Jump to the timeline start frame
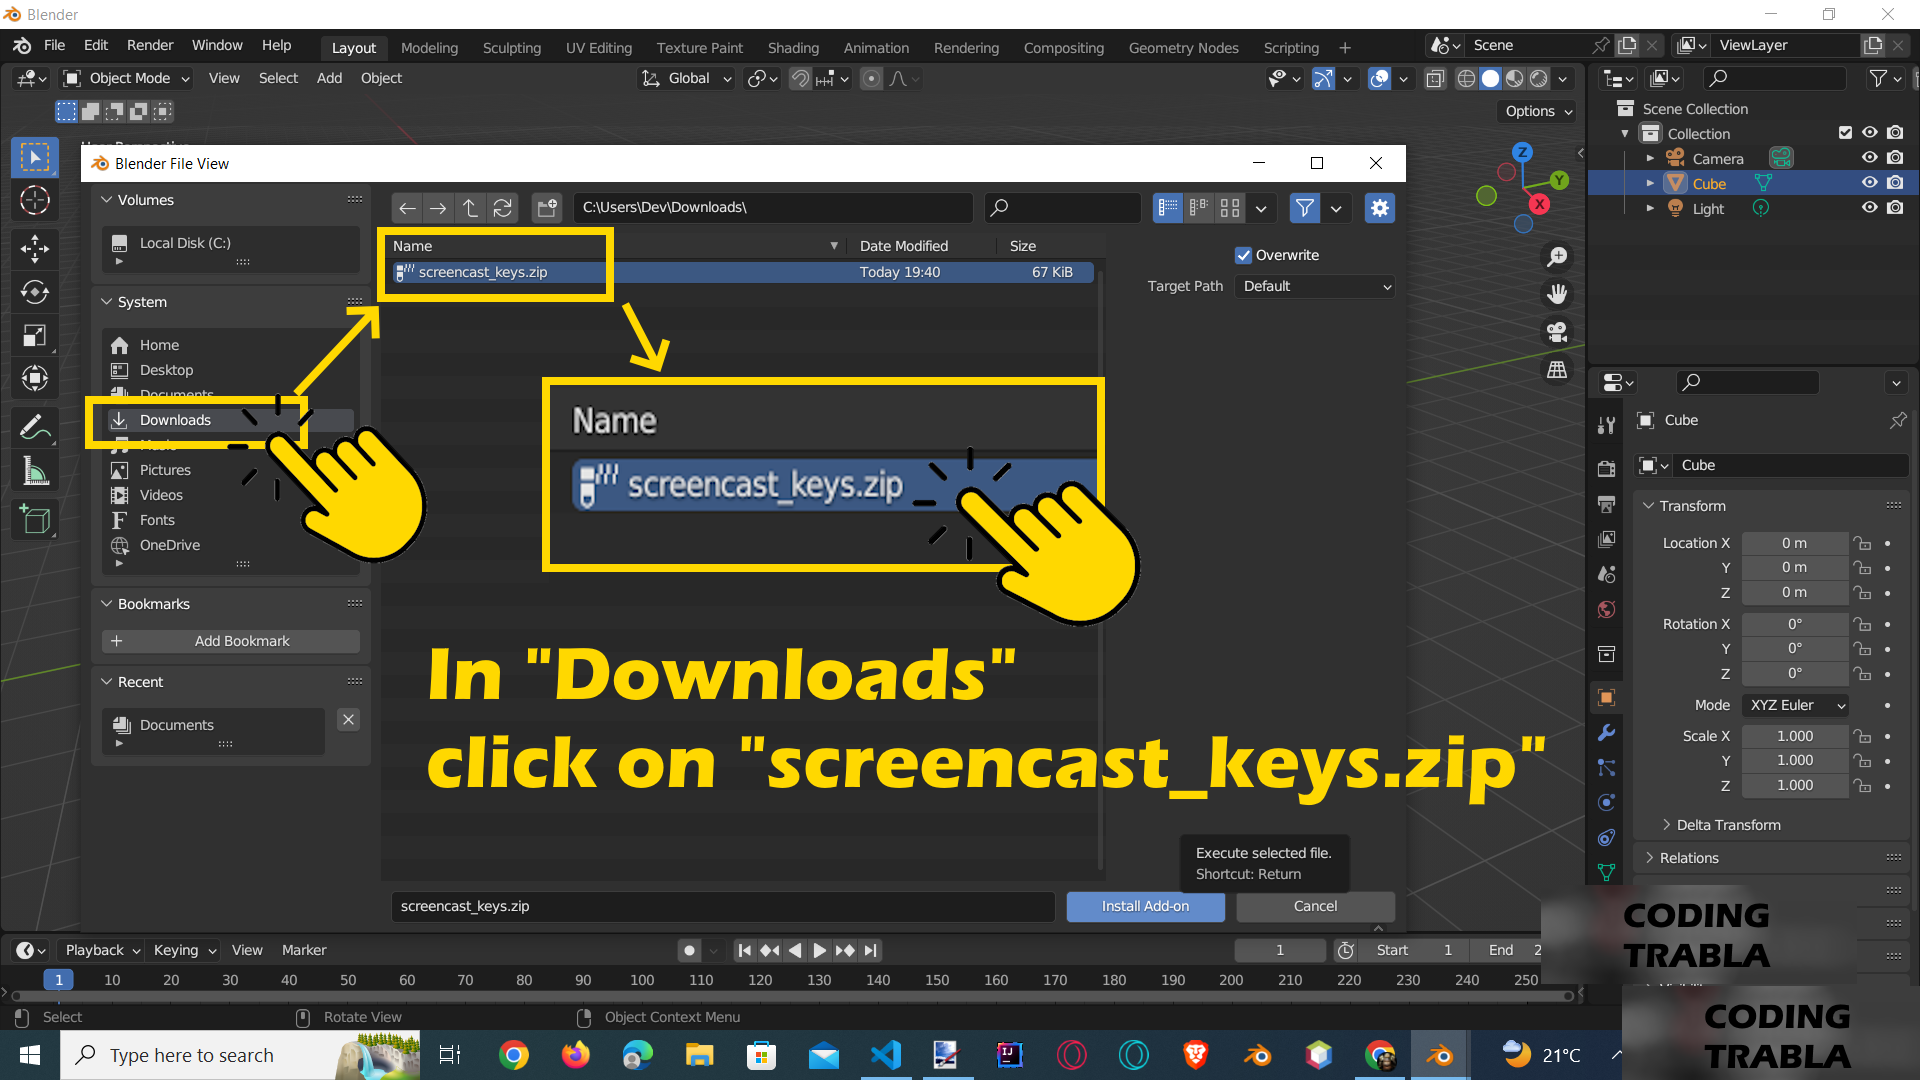 [744, 950]
